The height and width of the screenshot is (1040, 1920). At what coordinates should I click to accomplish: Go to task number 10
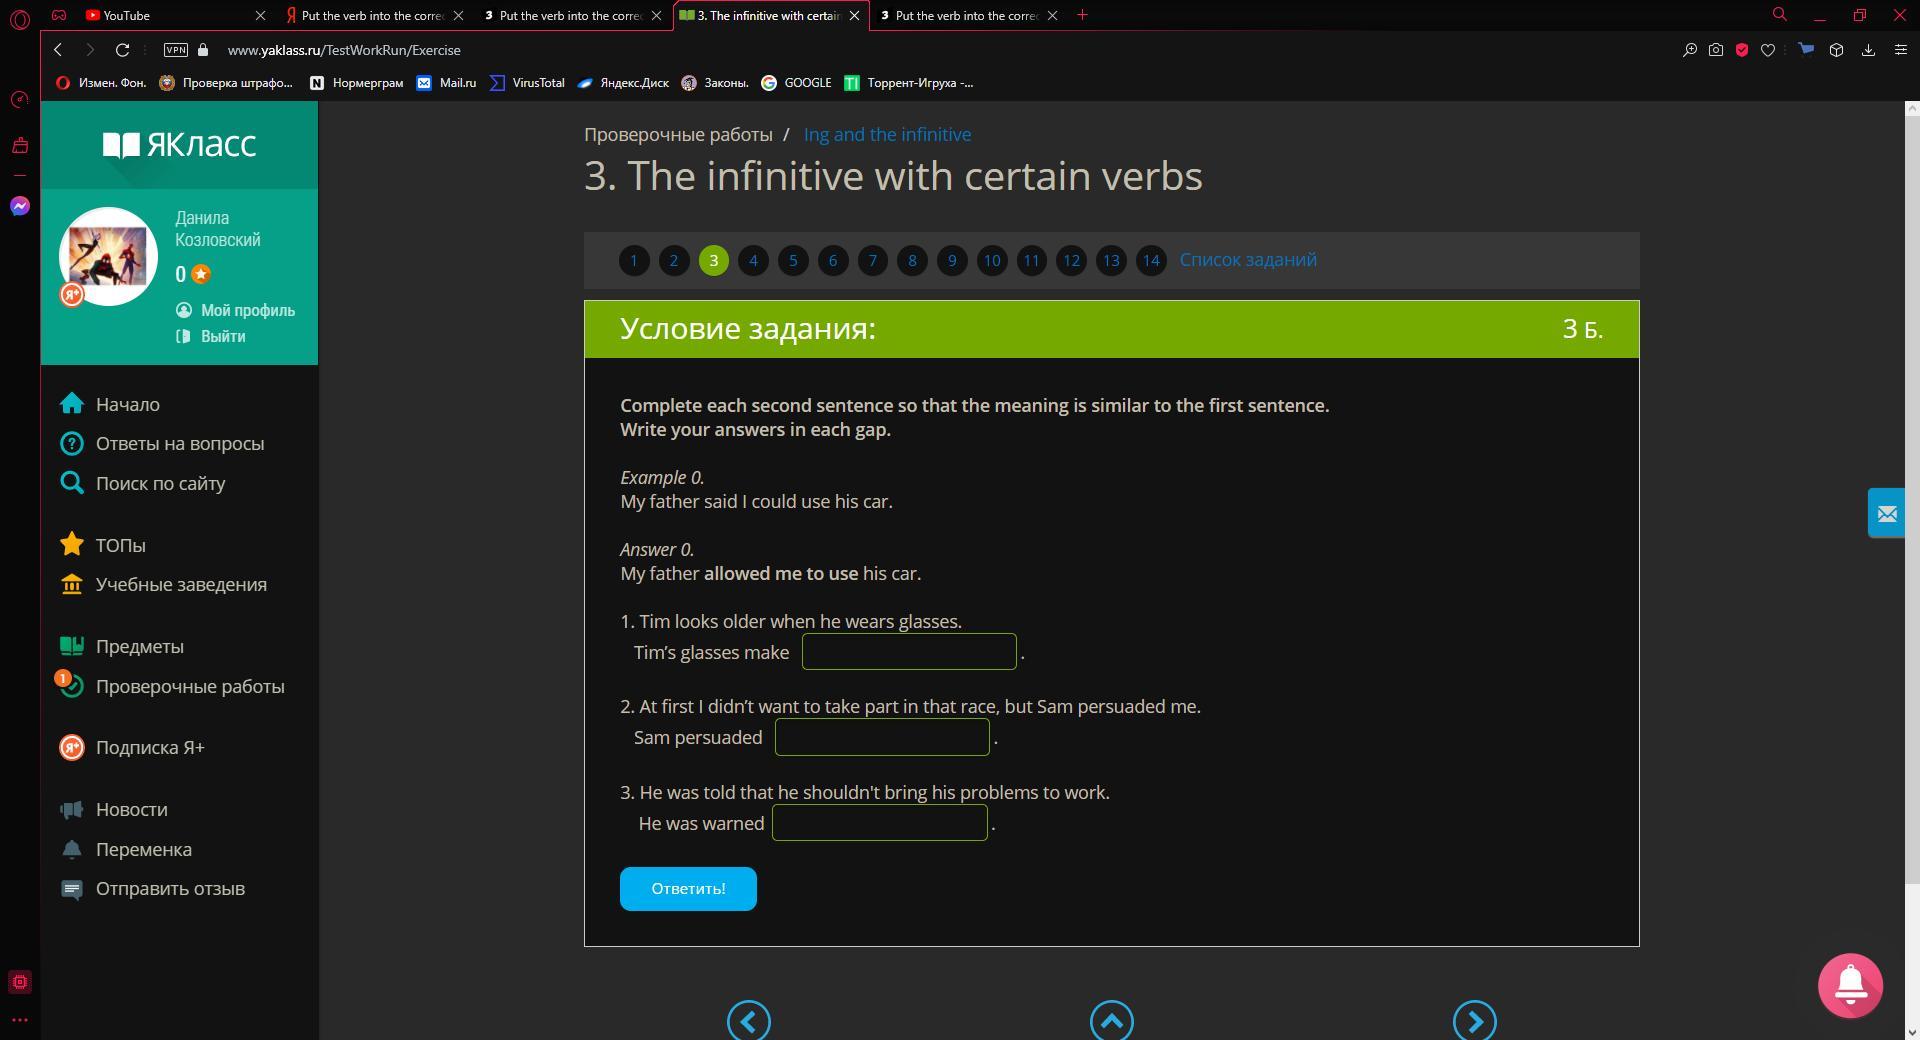click(992, 261)
